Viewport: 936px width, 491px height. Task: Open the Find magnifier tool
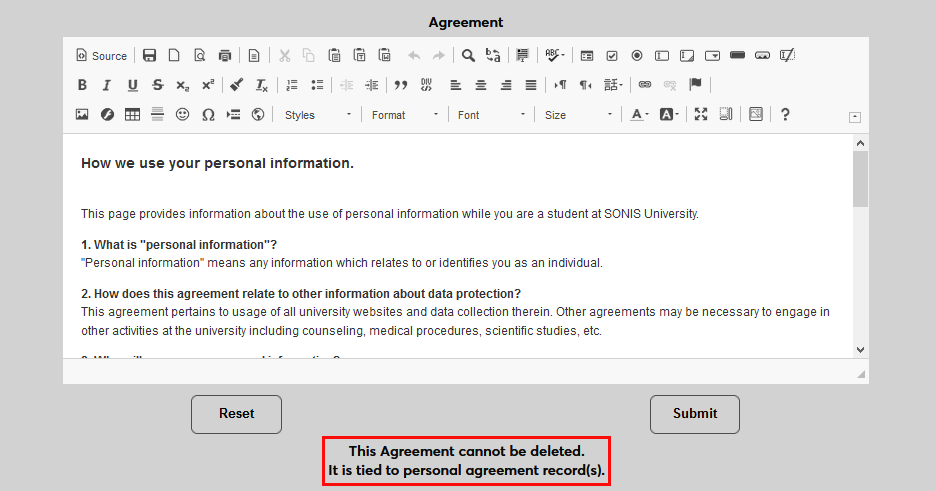(468, 55)
